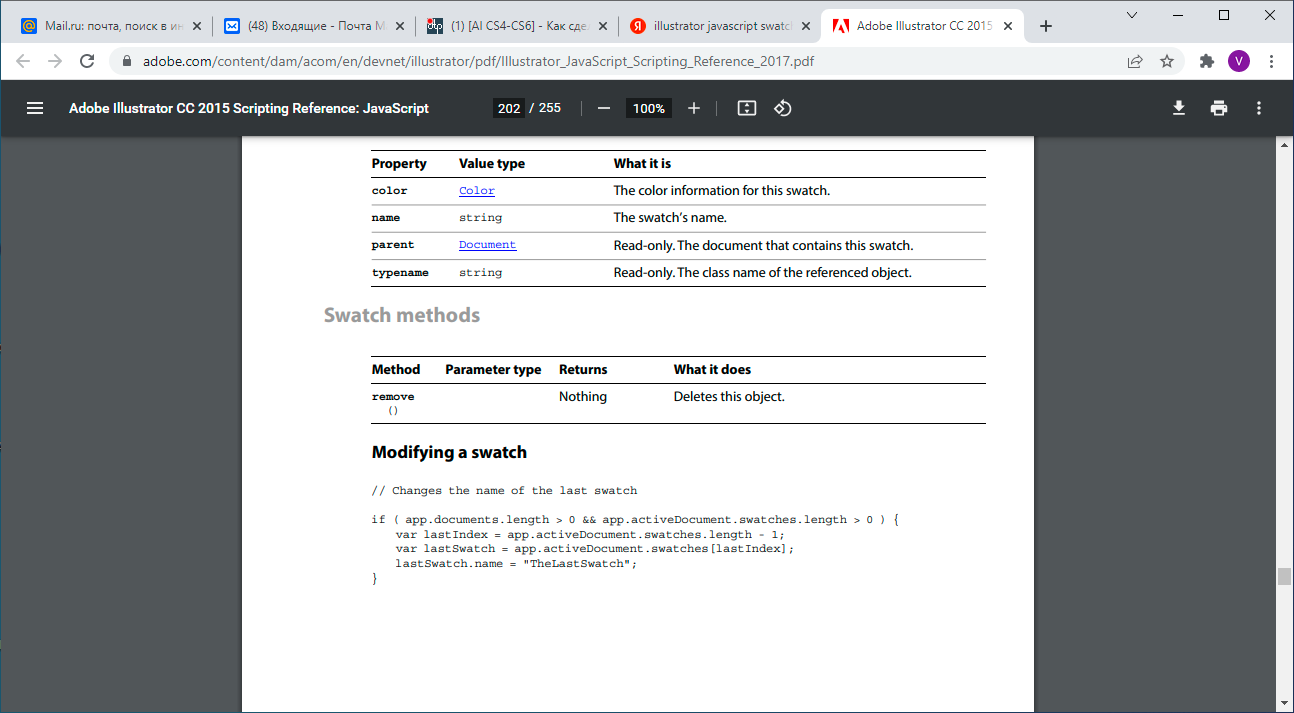The image size is (1294, 713).
Task: Close the Adobe Illustrator CC 2015 tab
Action: point(1006,26)
